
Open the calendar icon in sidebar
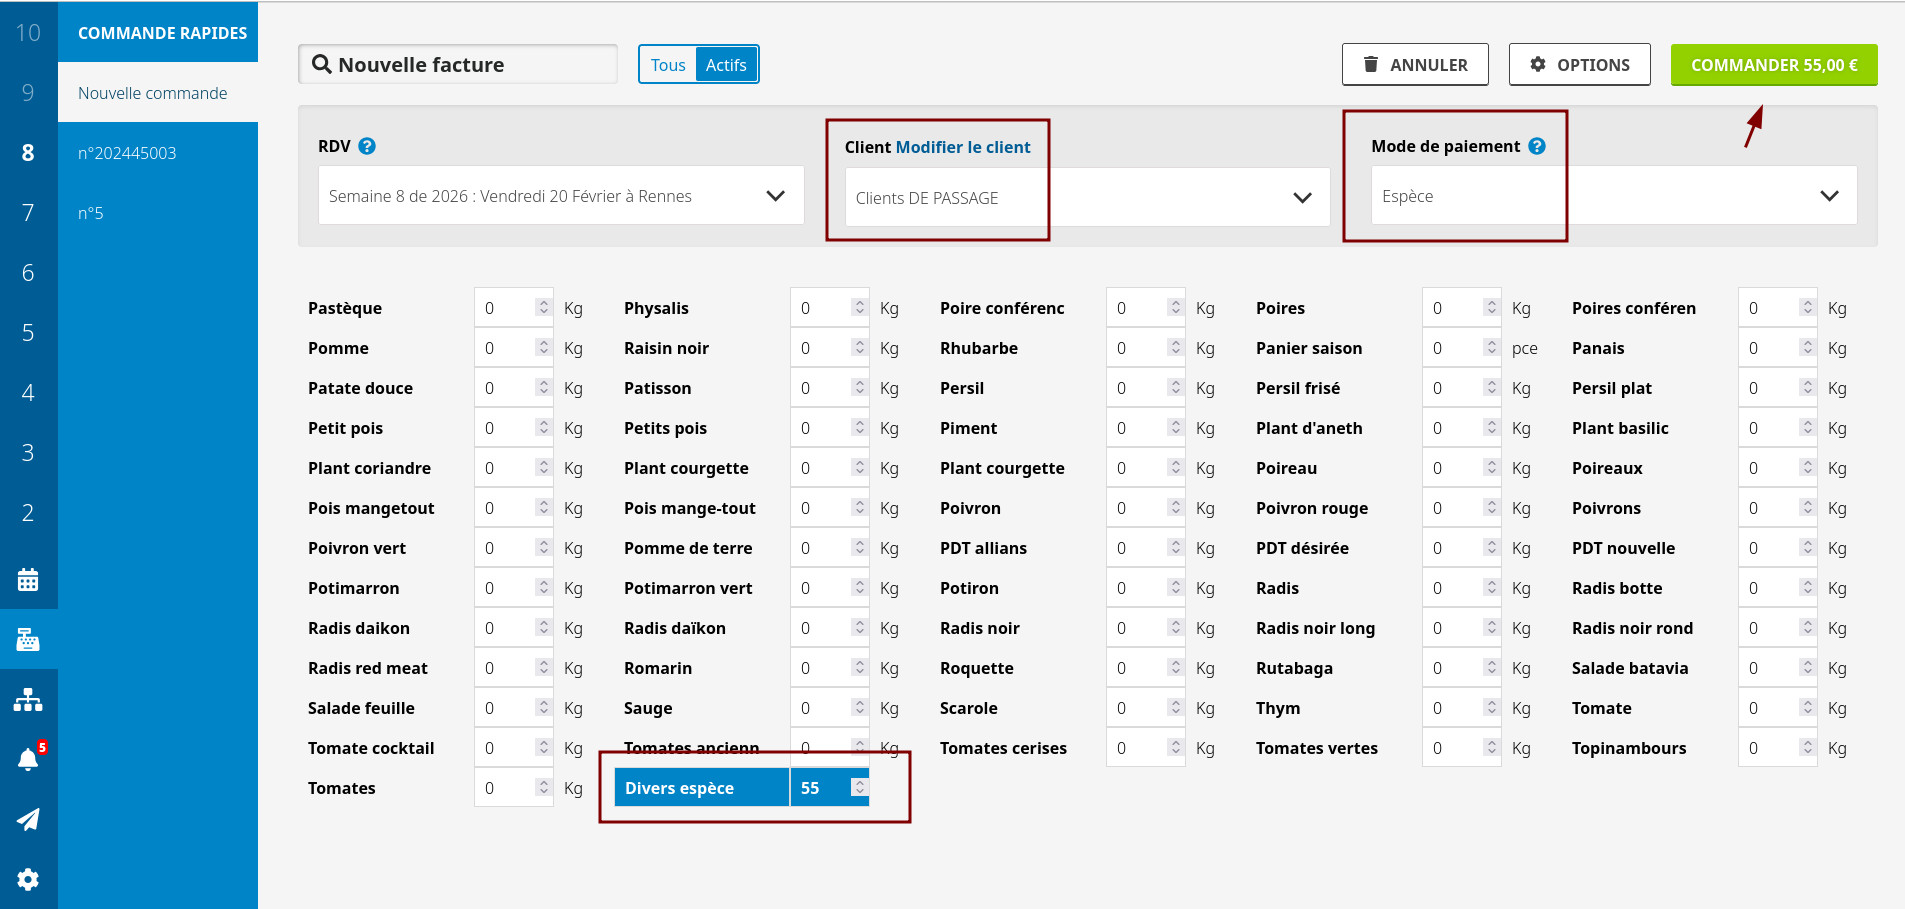click(x=28, y=580)
